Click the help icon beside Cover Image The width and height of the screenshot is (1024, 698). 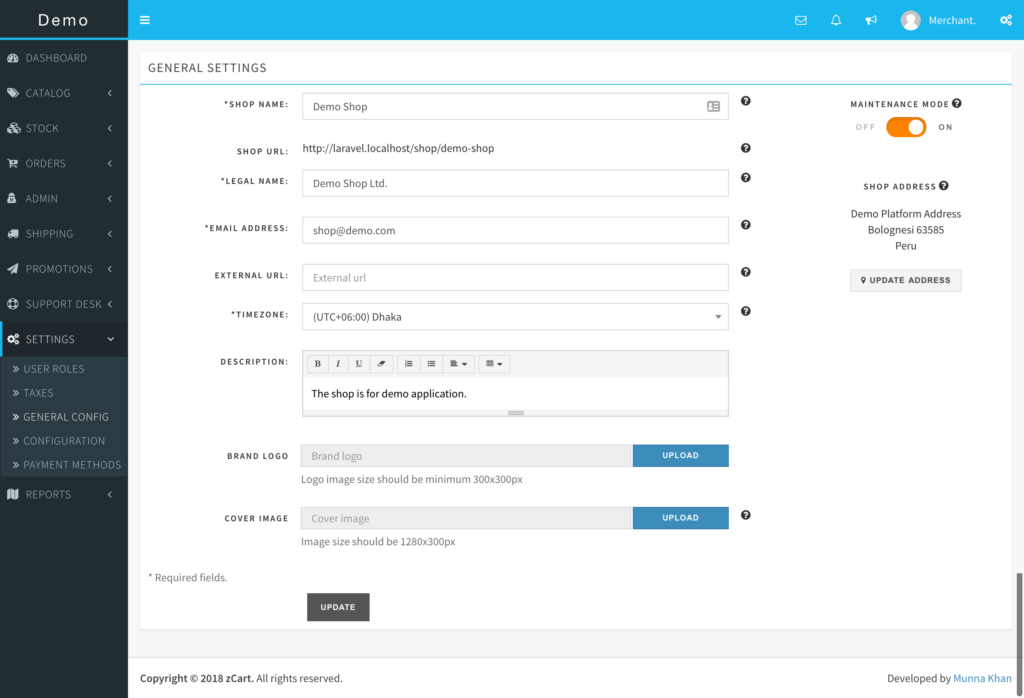tap(746, 515)
